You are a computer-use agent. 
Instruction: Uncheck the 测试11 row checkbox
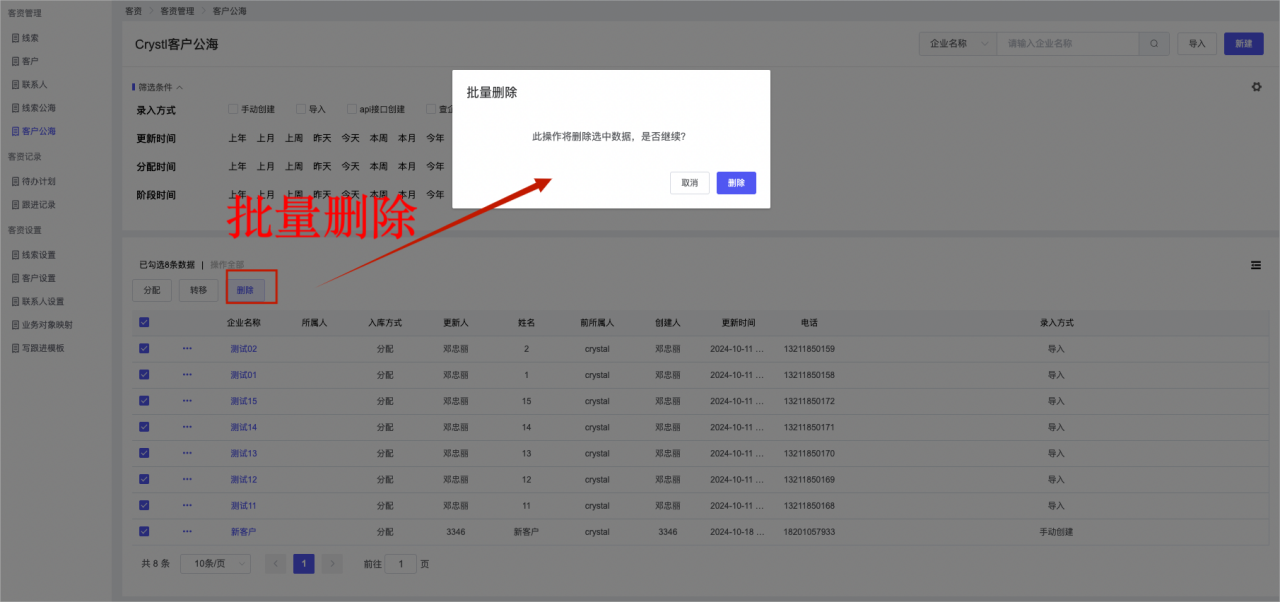[x=144, y=505]
